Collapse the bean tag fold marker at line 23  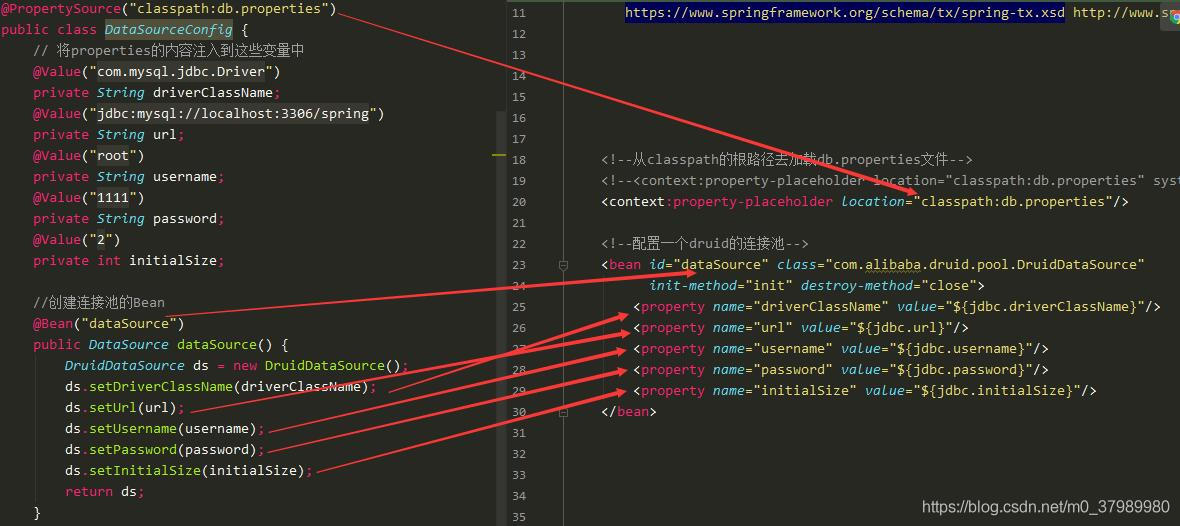563,265
